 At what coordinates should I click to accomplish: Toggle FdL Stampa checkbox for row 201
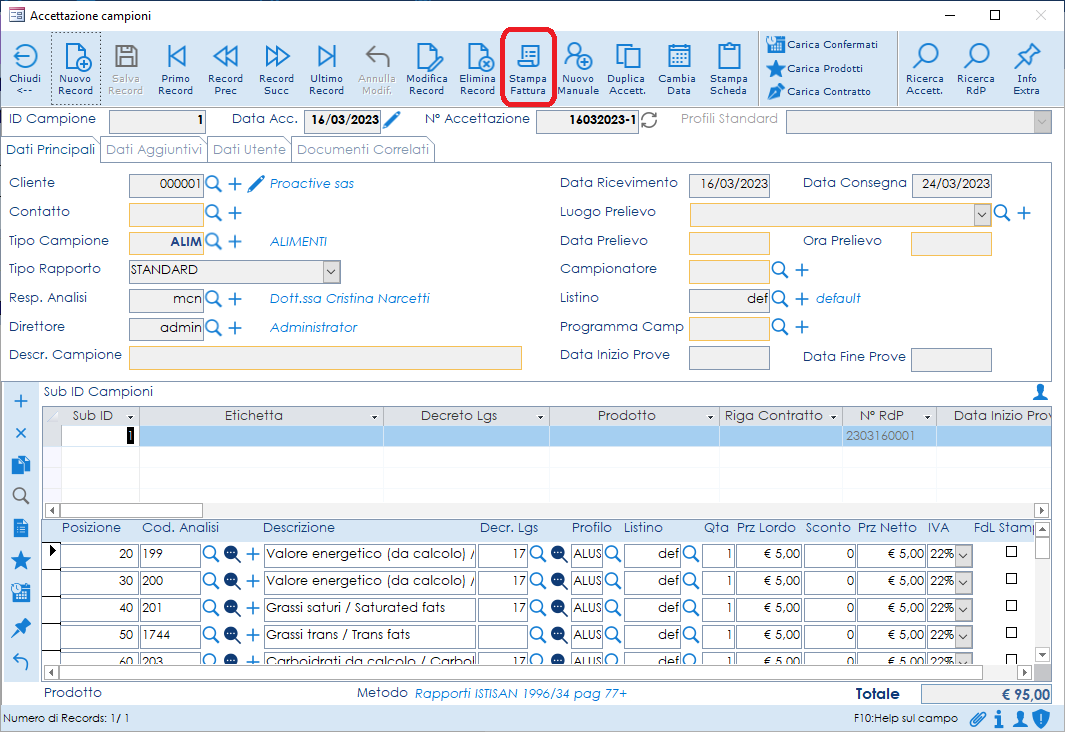(1011, 606)
